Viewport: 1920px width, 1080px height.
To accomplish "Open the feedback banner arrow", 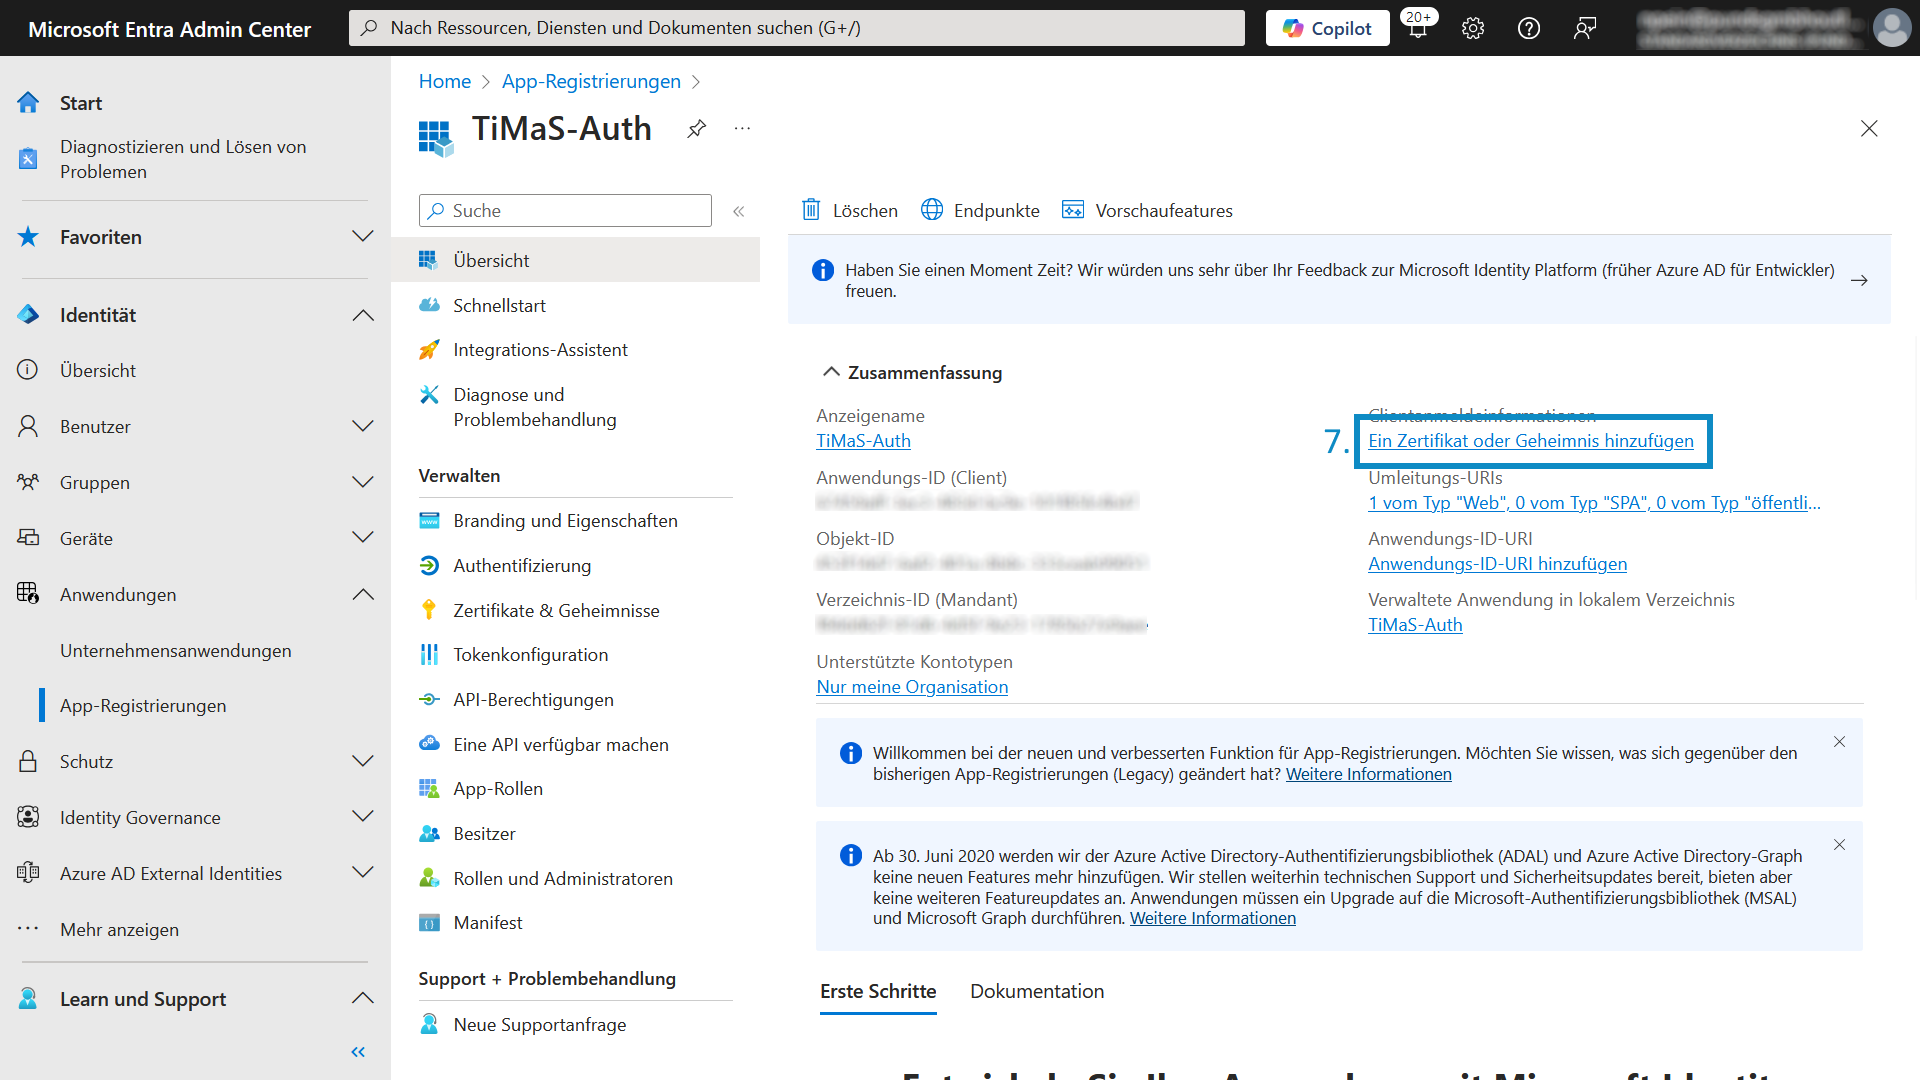I will [1859, 280].
